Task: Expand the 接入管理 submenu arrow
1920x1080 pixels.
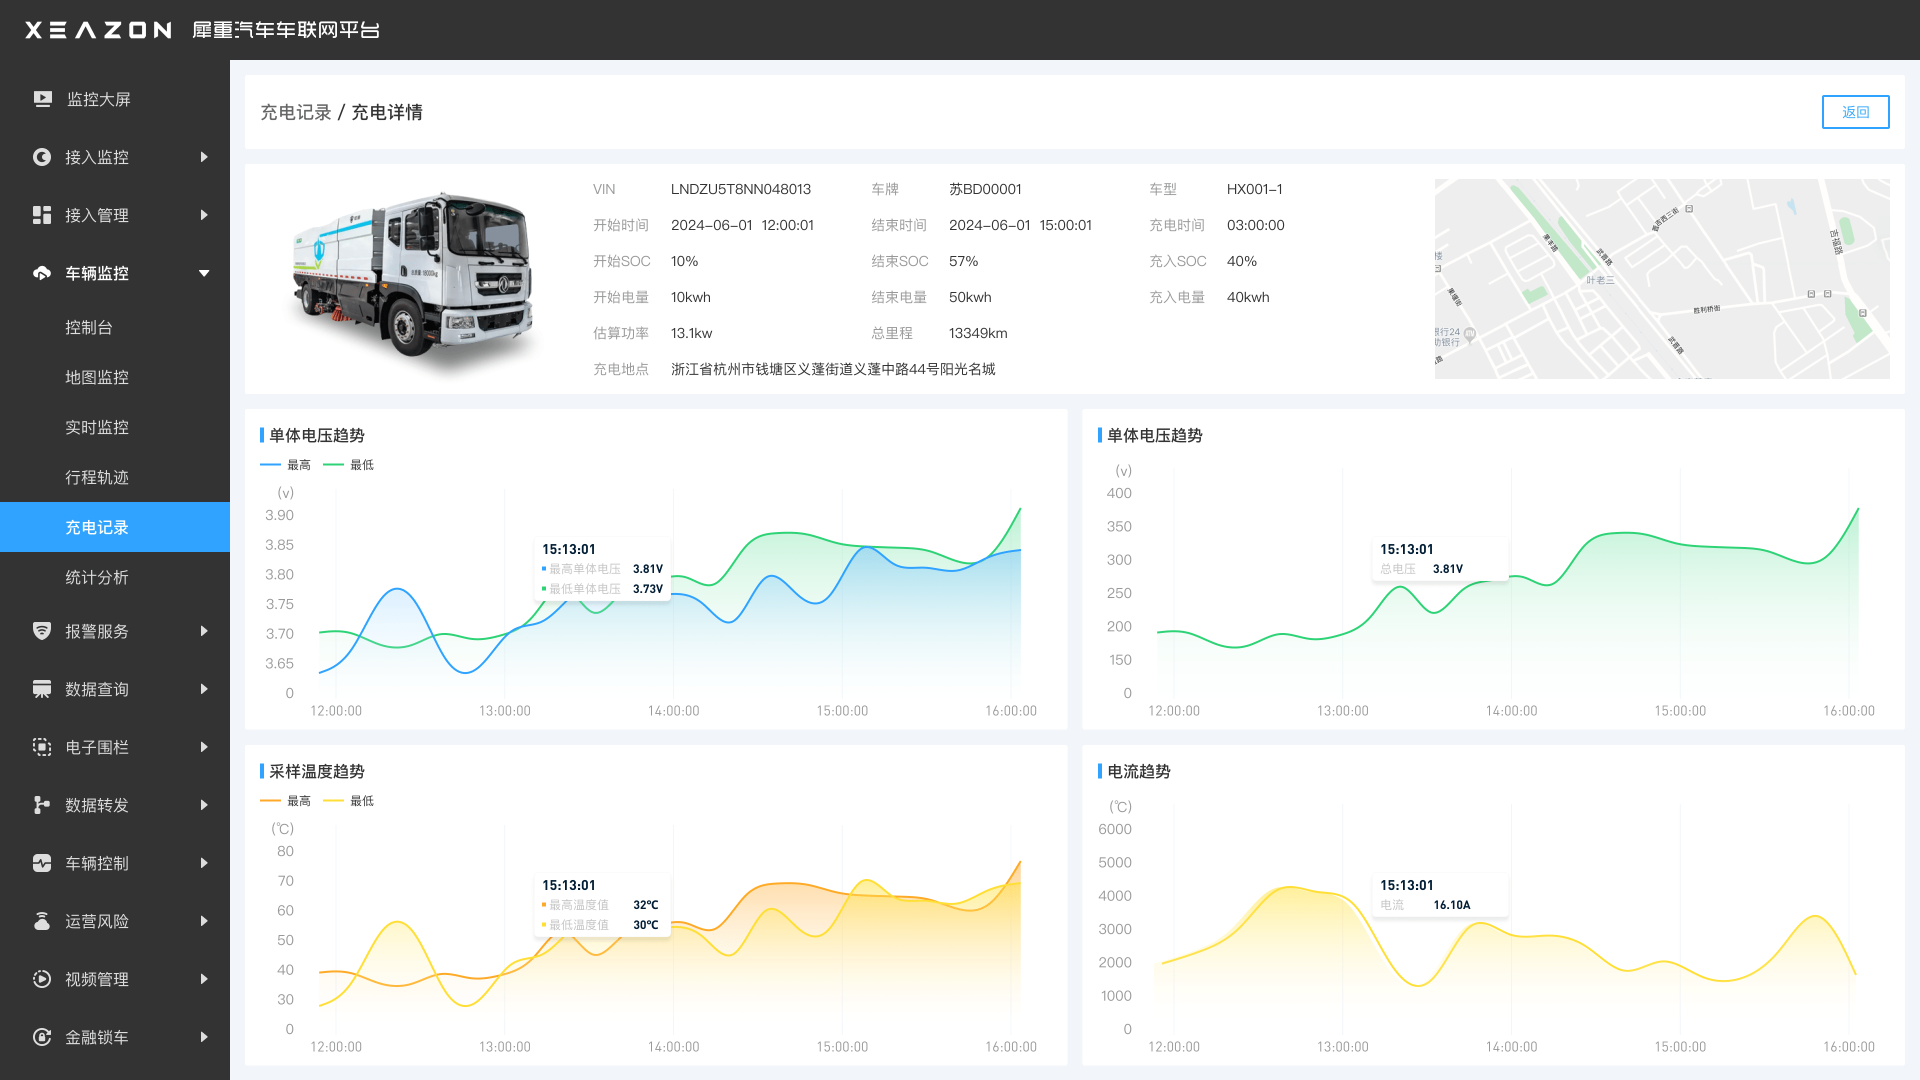Action: click(204, 215)
